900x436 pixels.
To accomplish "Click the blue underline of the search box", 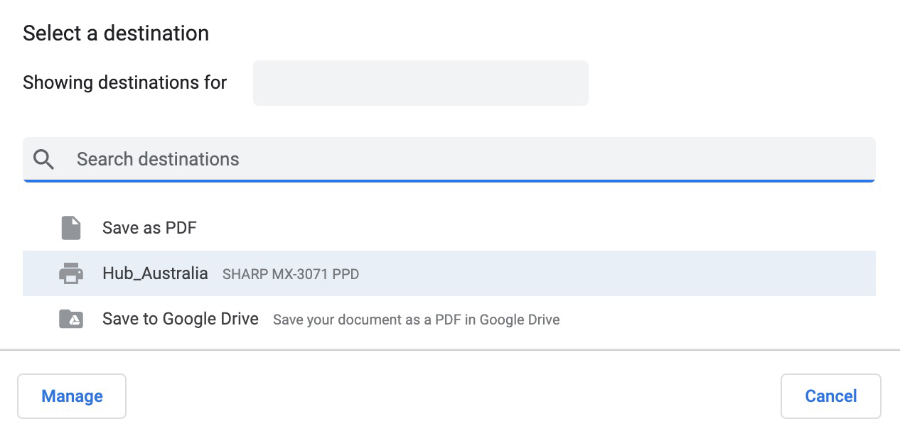I will (450, 181).
